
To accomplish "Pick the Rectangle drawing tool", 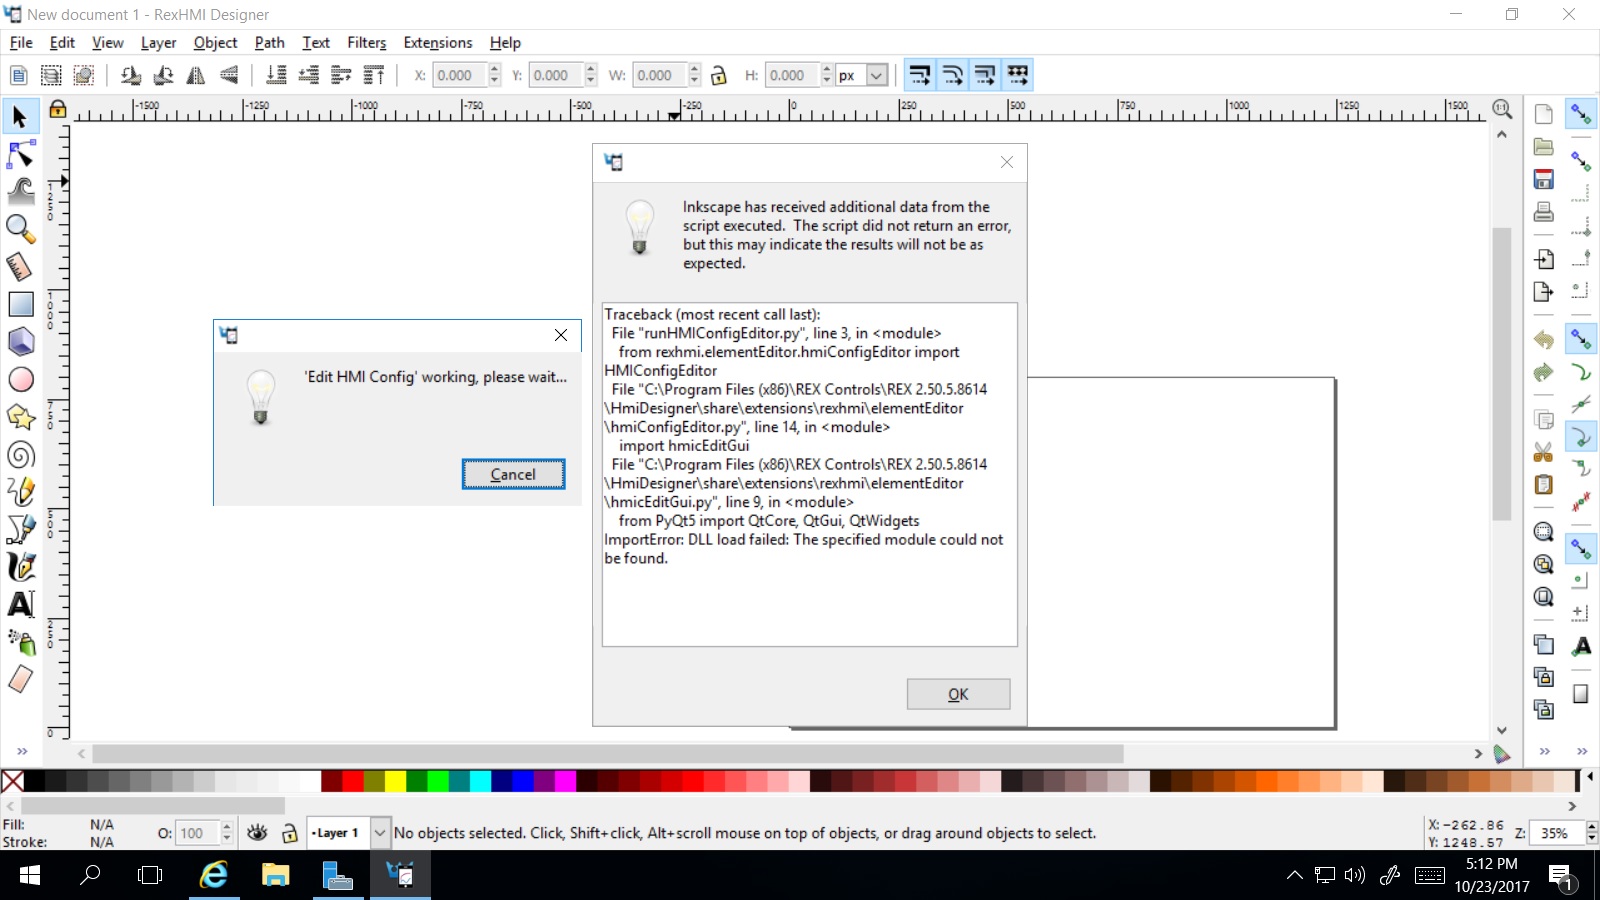I will [20, 304].
